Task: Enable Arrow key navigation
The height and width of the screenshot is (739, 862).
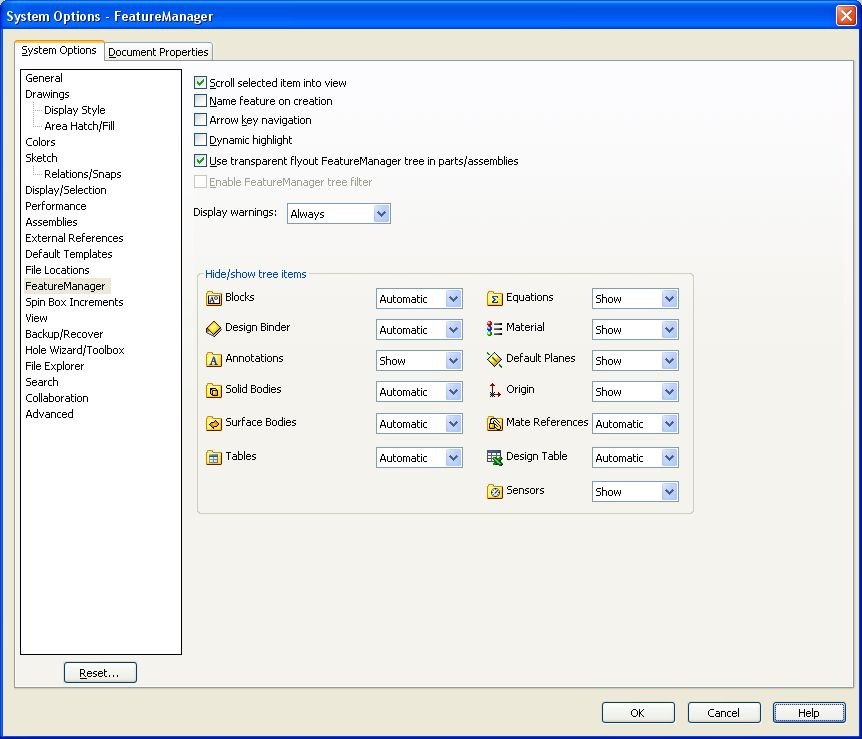Action: click(x=200, y=120)
